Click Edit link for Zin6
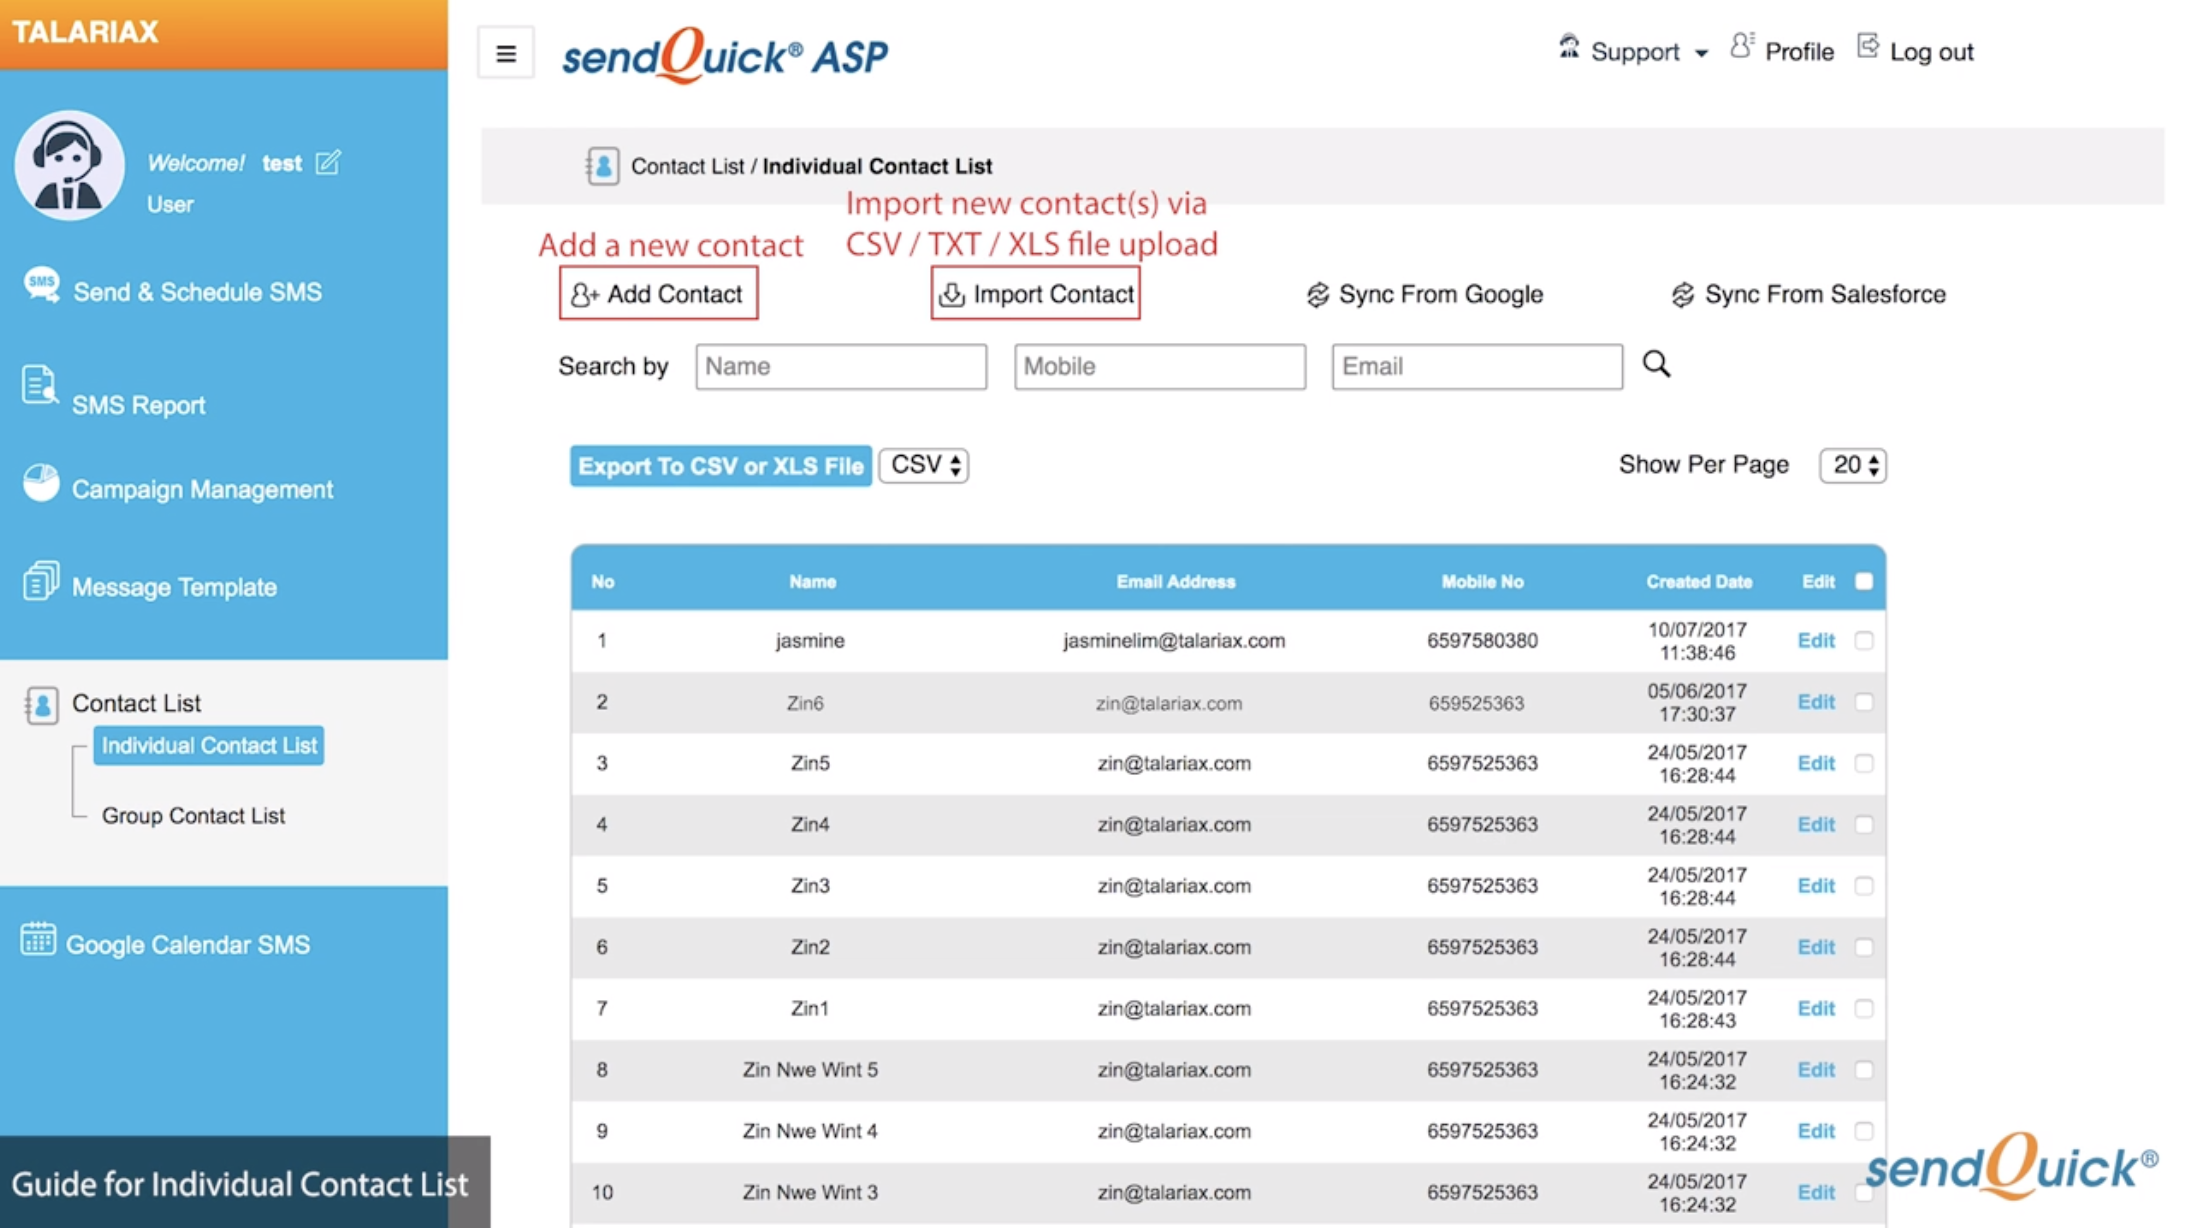This screenshot has width=2186, height=1228. tap(1816, 702)
